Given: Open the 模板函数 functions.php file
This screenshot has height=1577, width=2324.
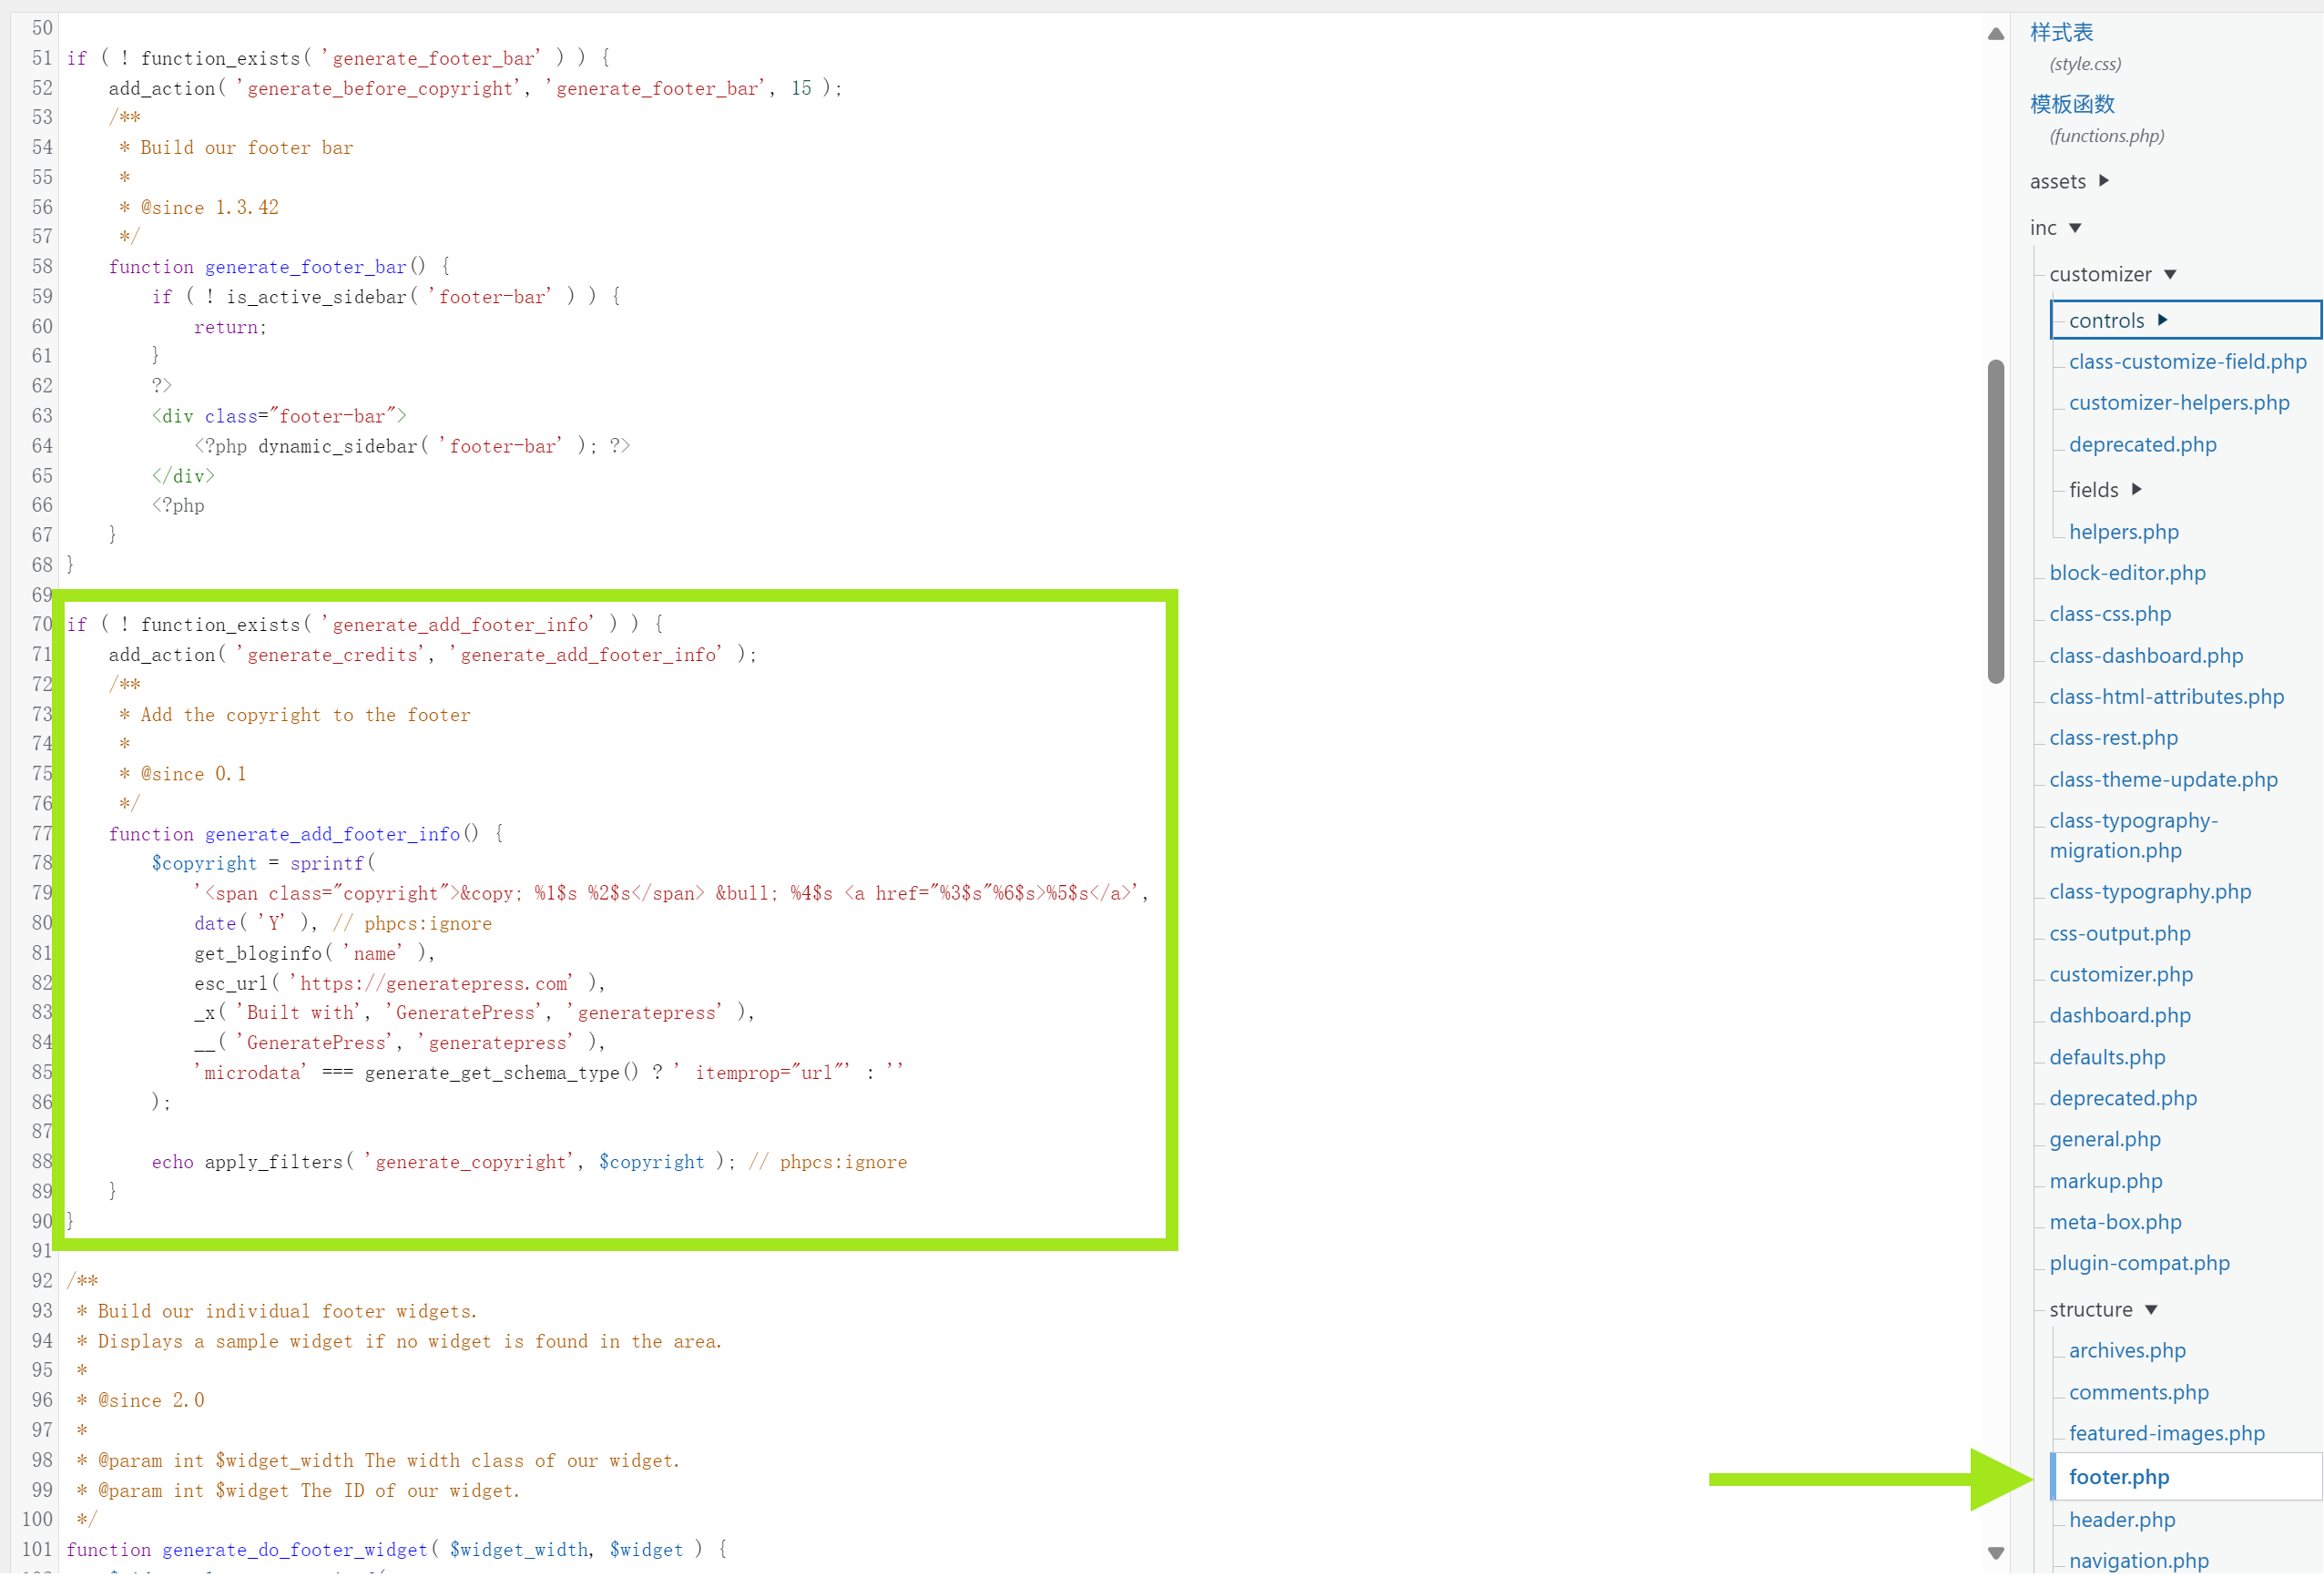Looking at the screenshot, I should click(x=2072, y=104).
